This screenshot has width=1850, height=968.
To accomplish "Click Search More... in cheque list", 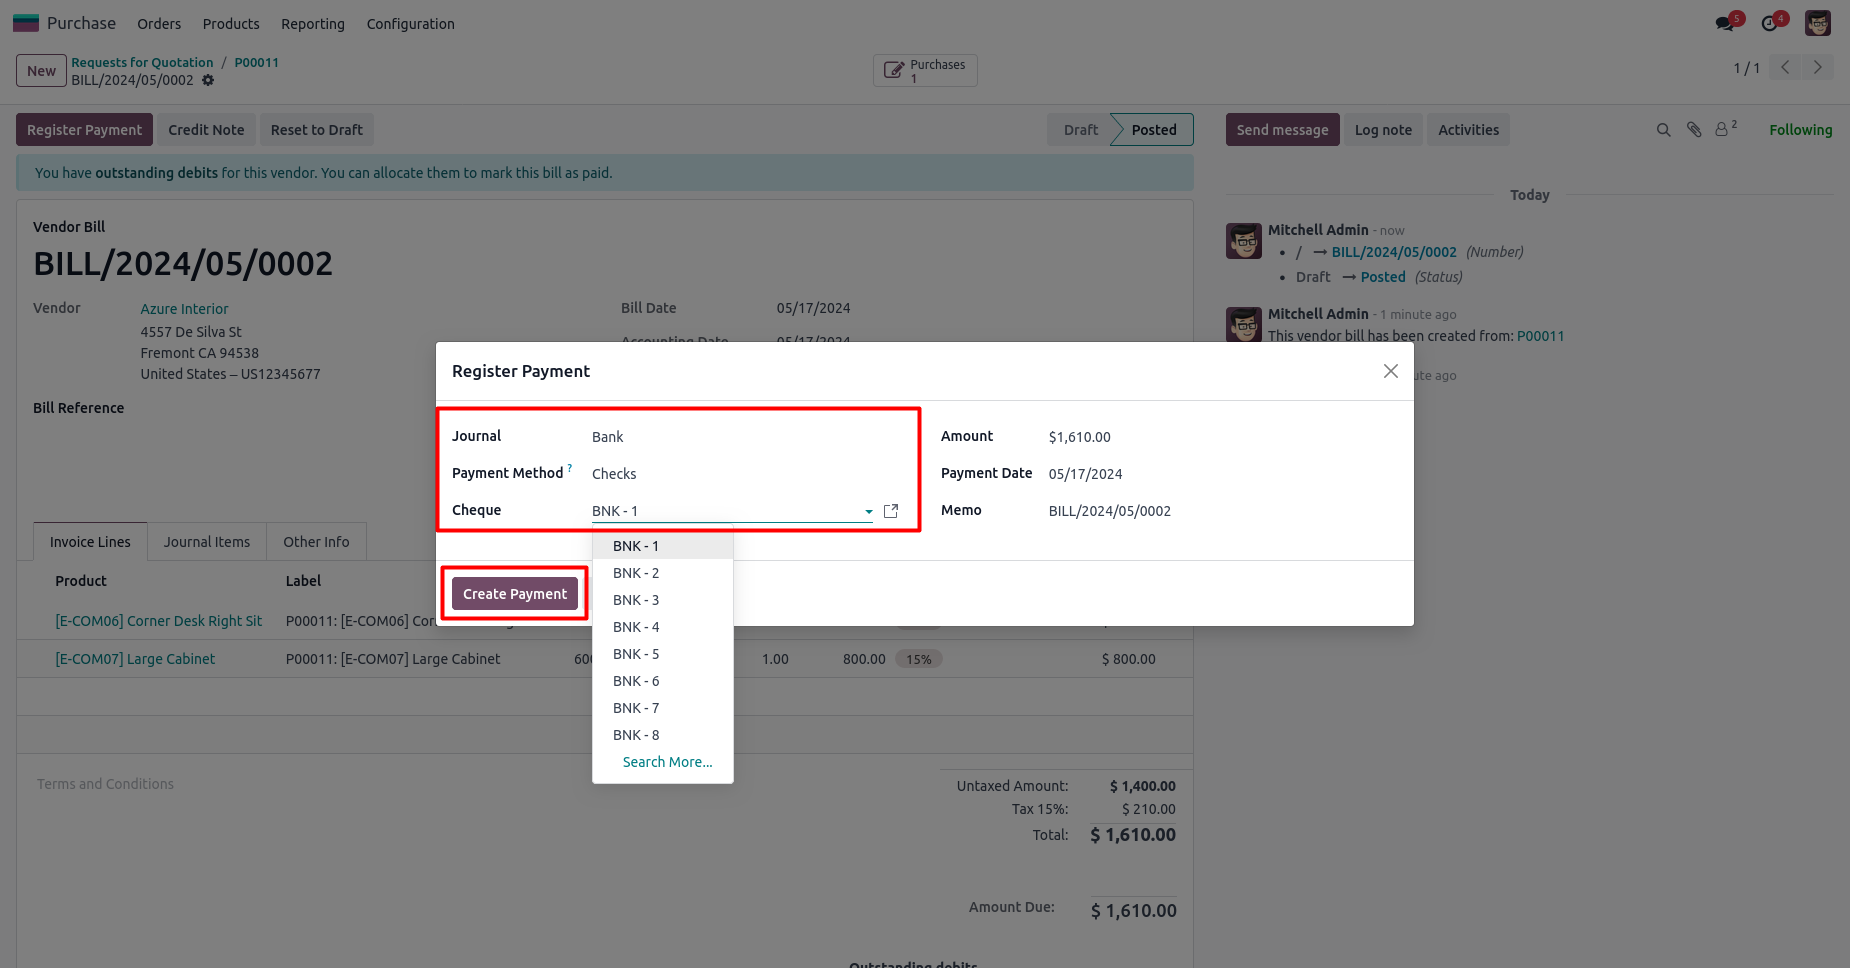I will pyautogui.click(x=667, y=762).
